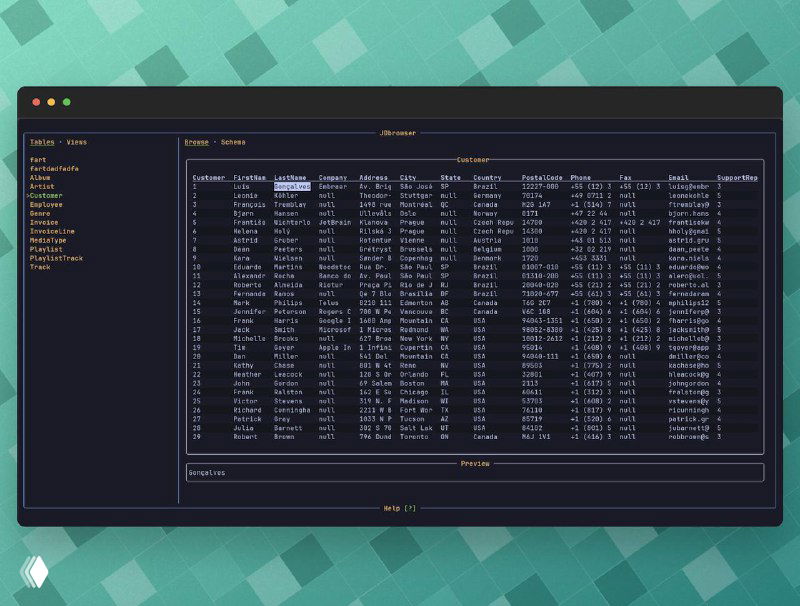This screenshot has height=606, width=800.
Task: Activate the Browse tab
Action: tap(196, 141)
